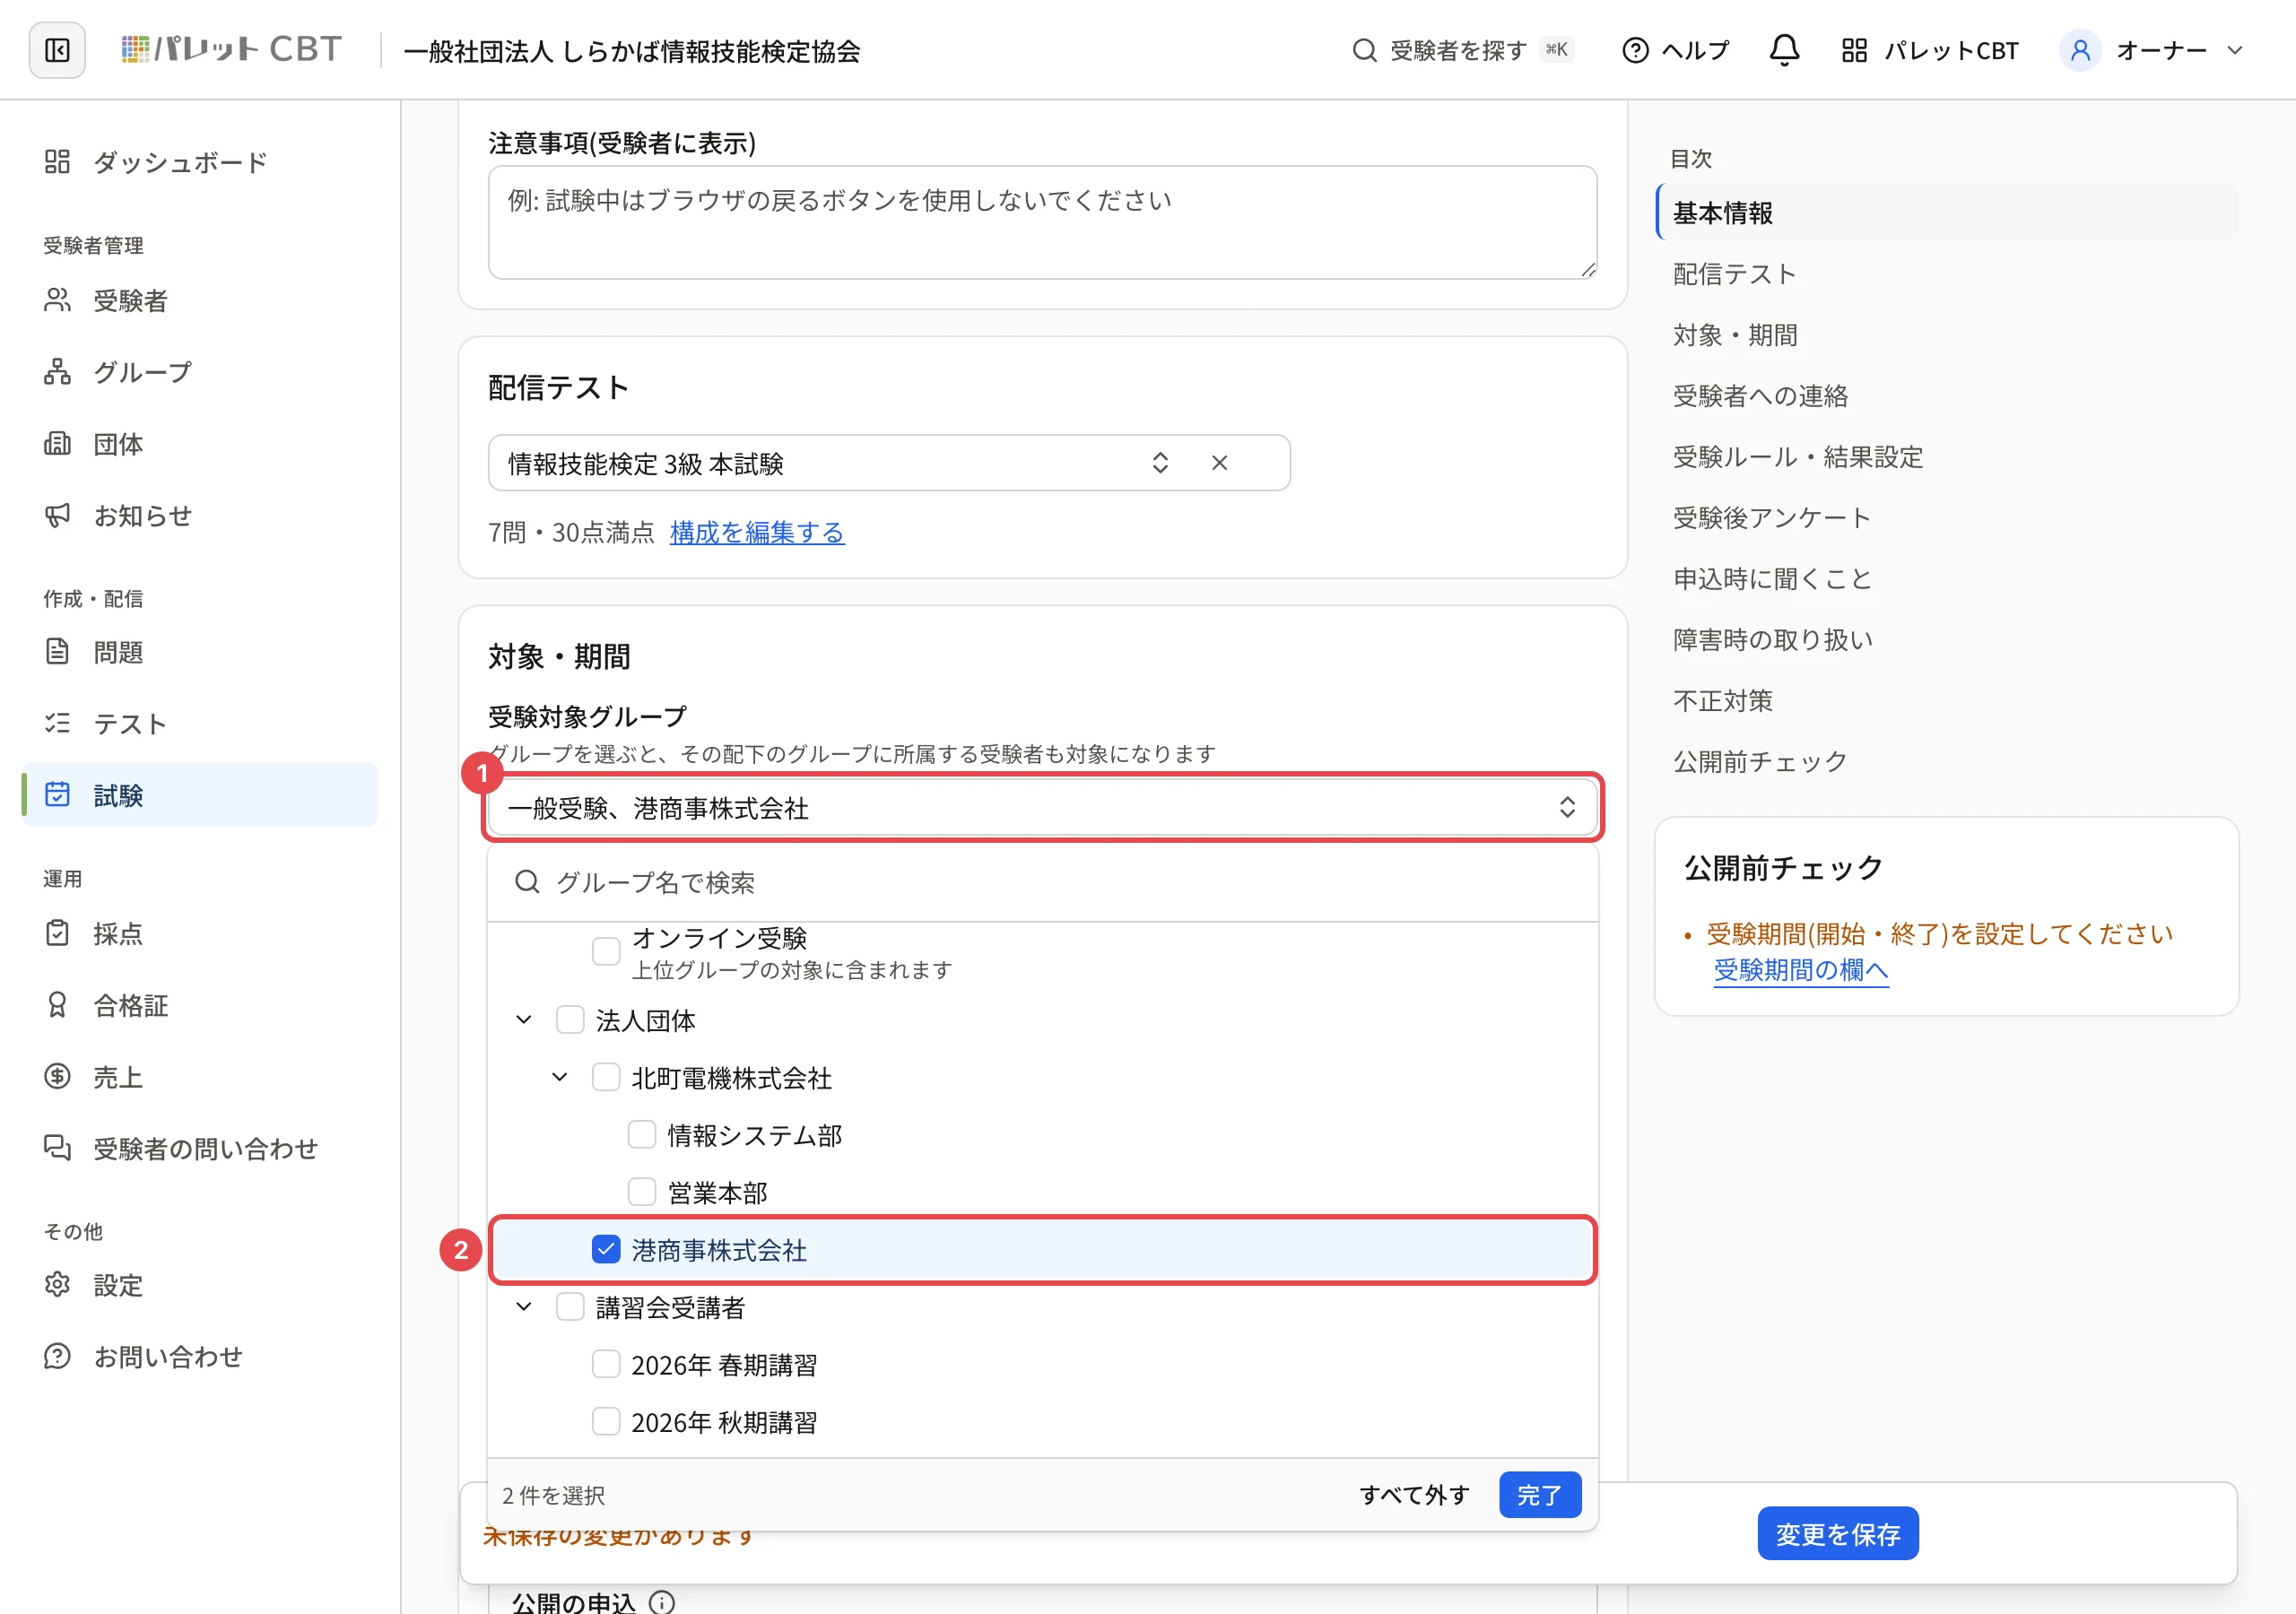Jump to 受験後アンケート in the contents
2296x1614 pixels.
[1772, 518]
